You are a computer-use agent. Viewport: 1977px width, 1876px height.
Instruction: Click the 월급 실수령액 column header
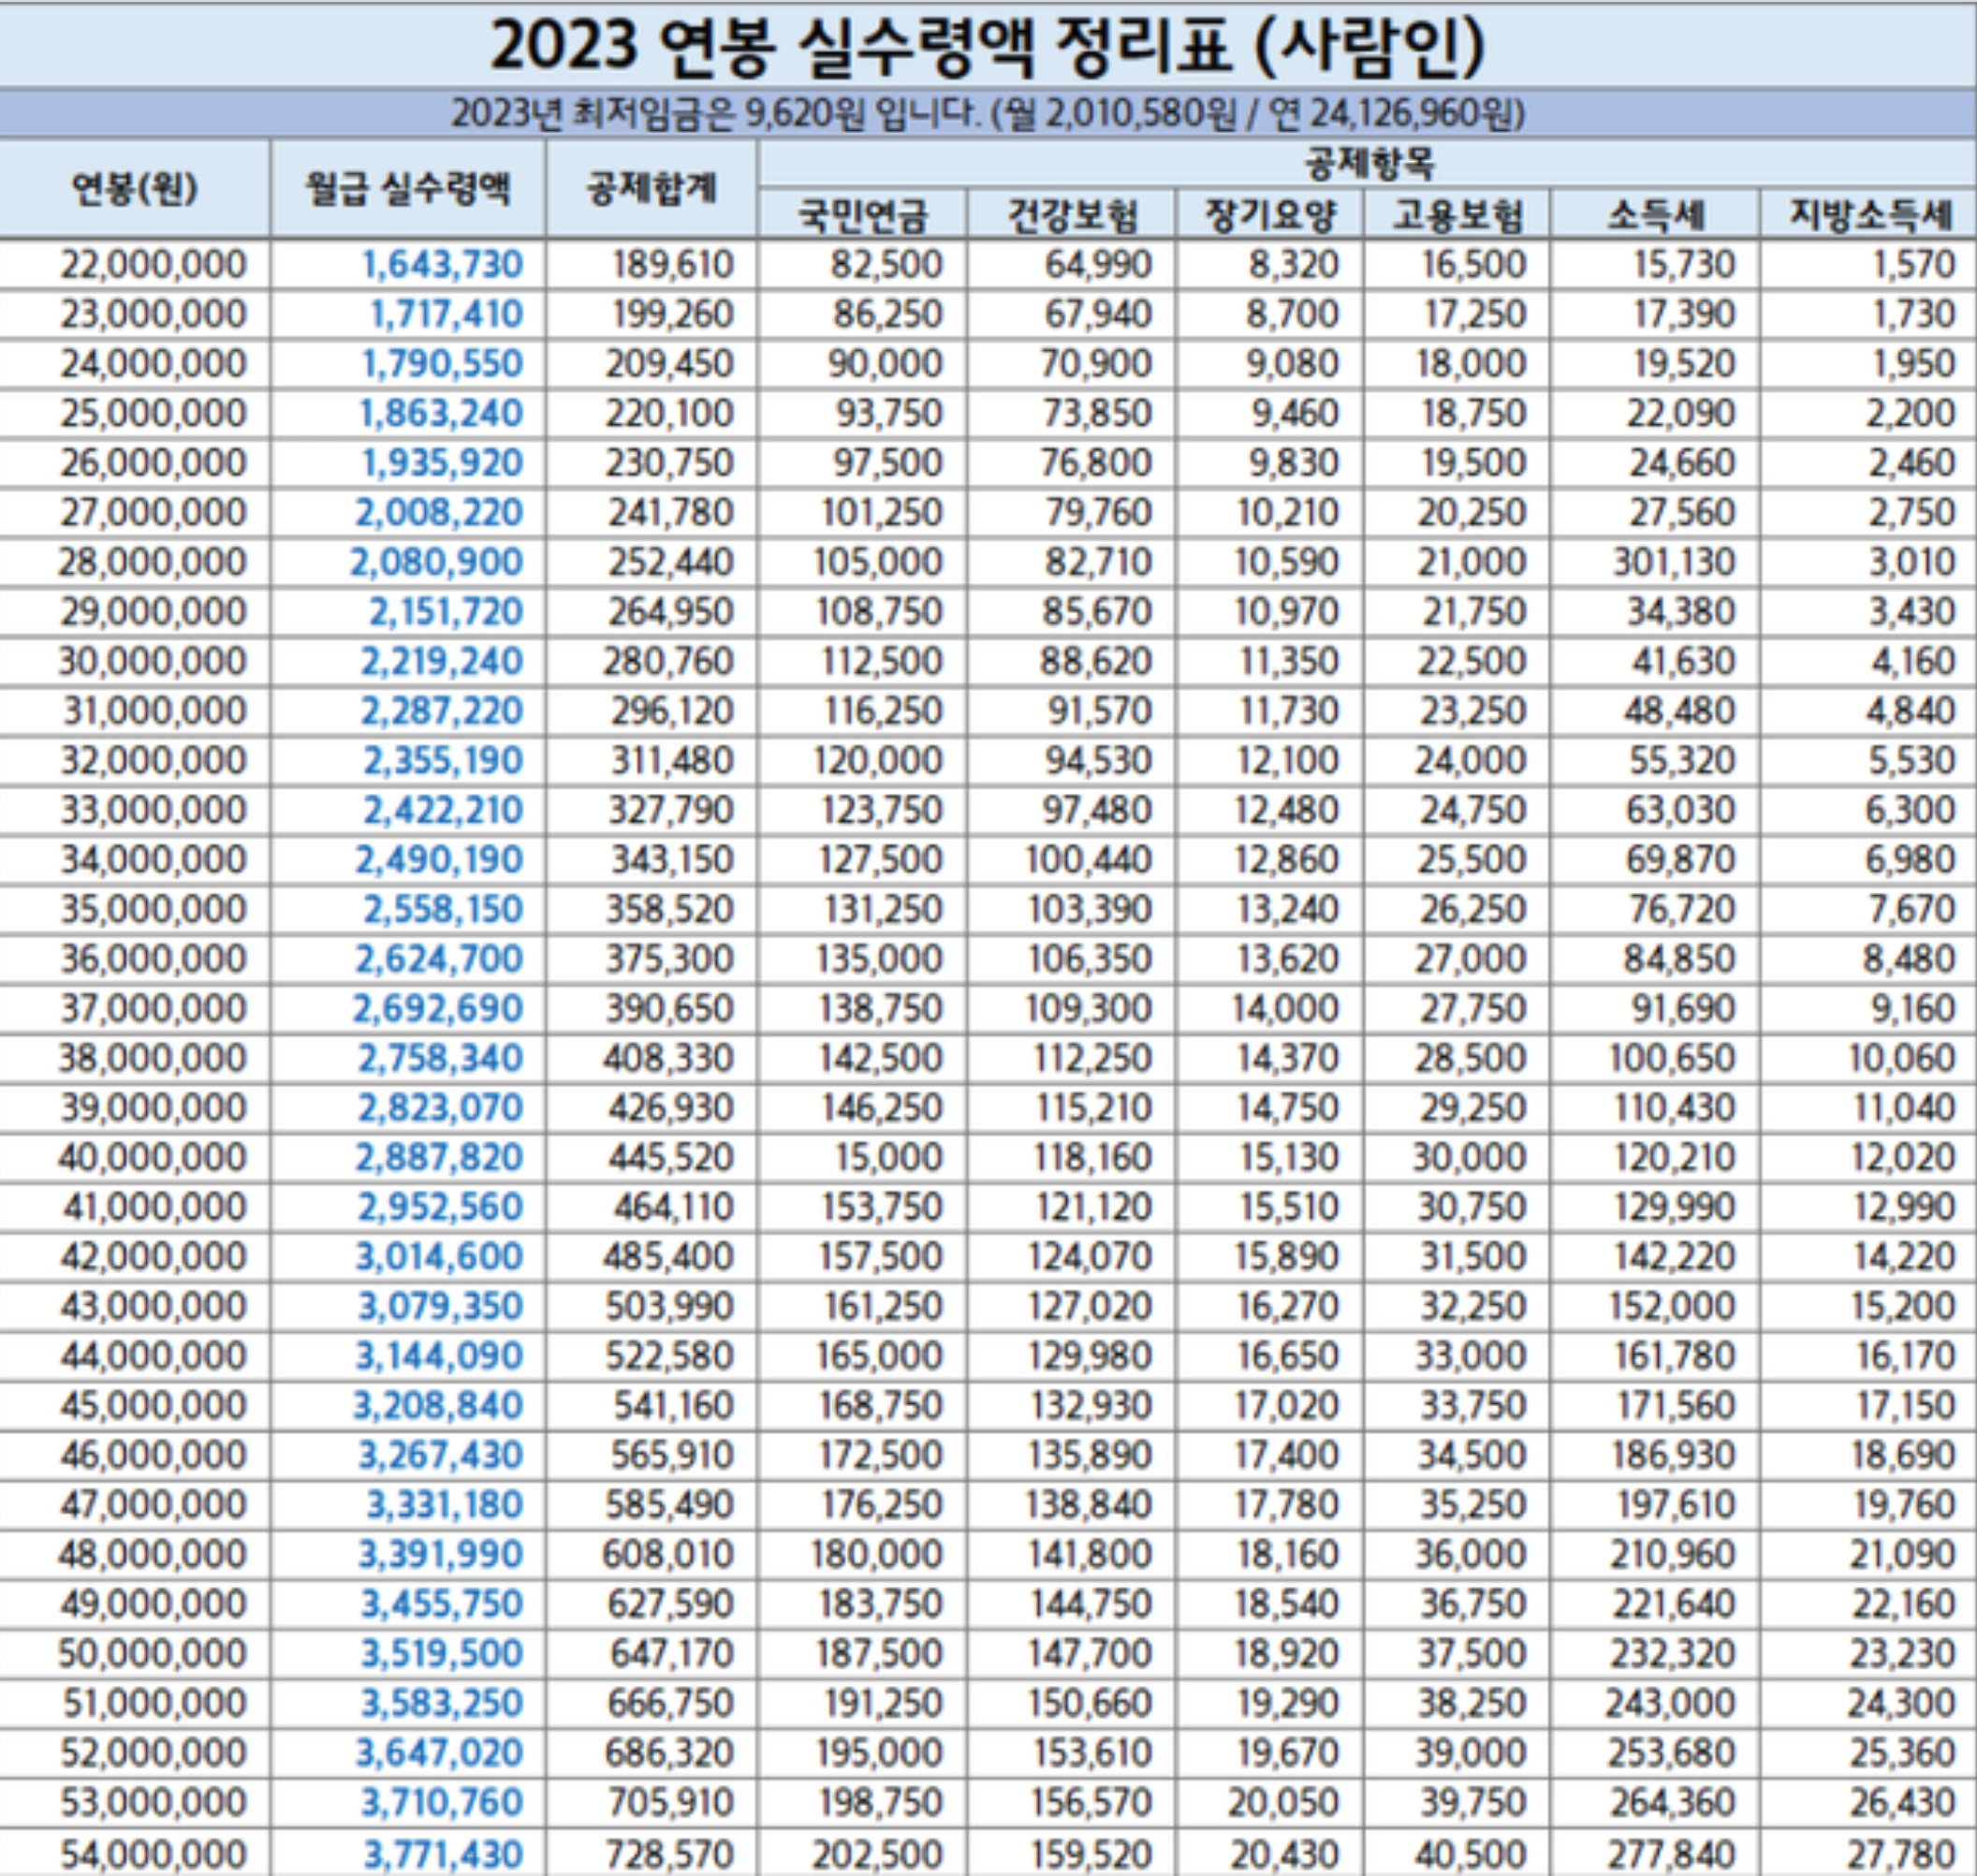click(407, 188)
